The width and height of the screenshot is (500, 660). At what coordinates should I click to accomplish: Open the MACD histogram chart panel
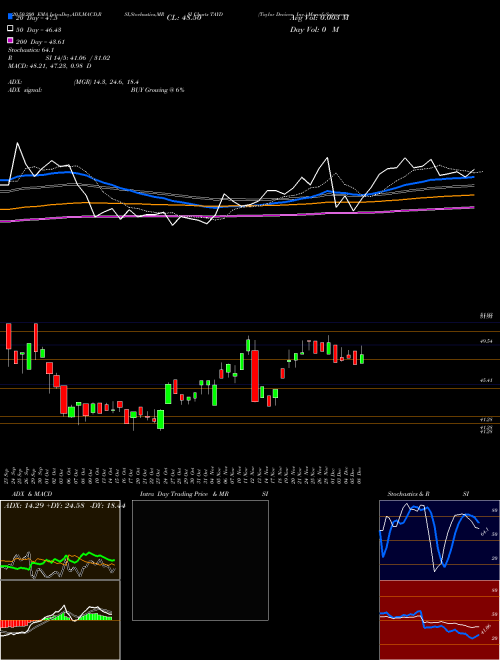point(60,620)
